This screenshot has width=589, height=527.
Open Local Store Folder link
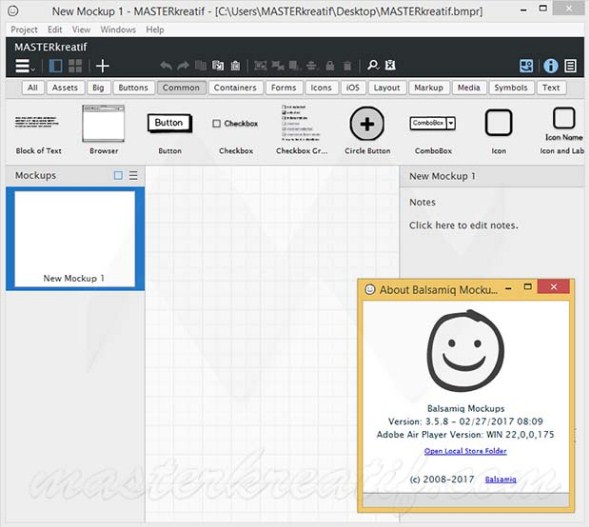click(x=465, y=451)
